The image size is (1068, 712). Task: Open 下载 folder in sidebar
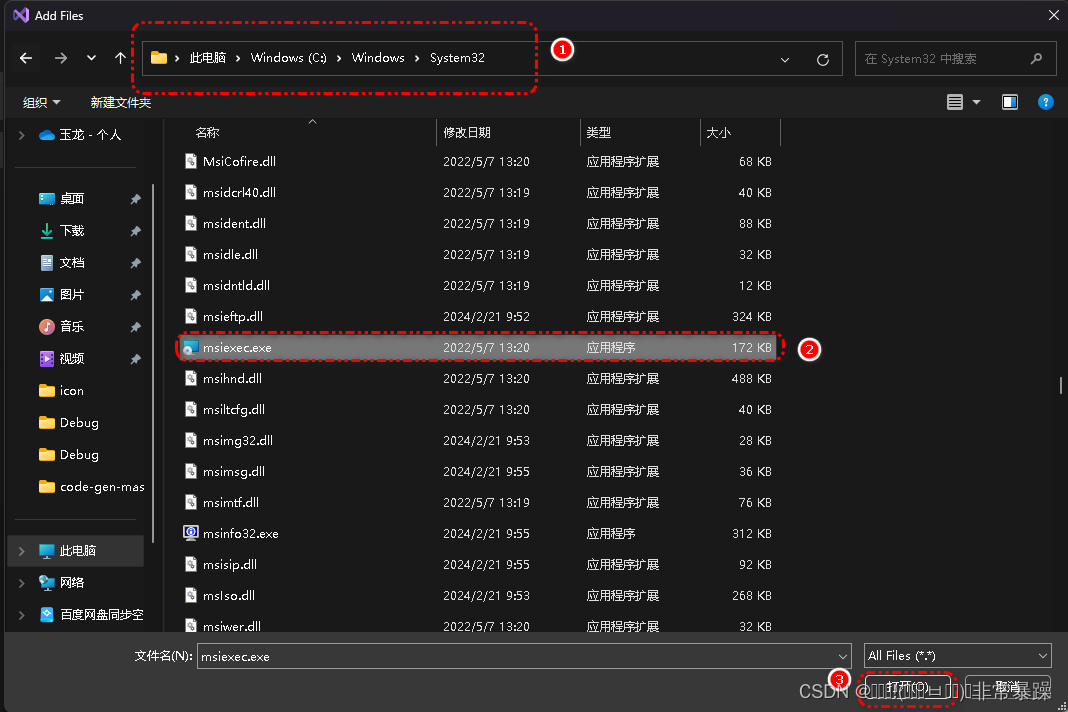(61, 230)
